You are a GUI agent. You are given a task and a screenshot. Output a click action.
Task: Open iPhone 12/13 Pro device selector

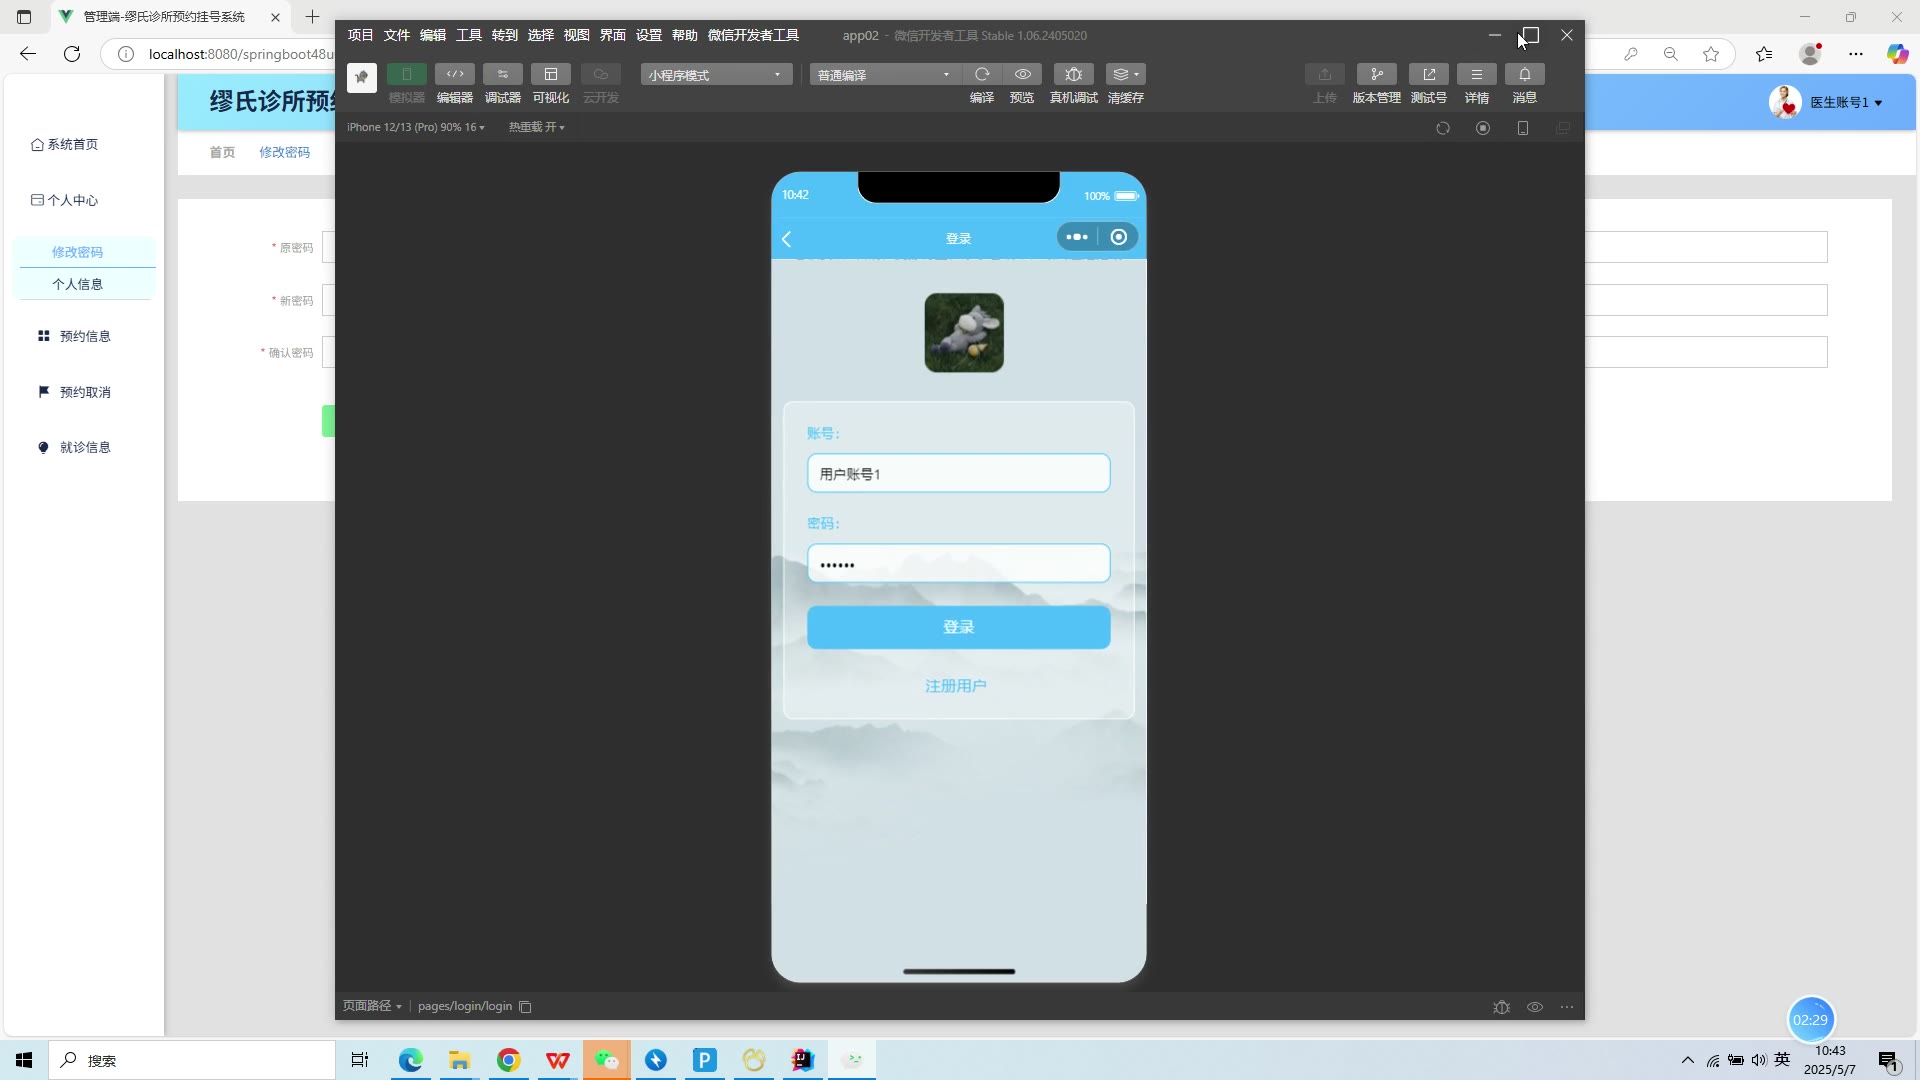point(415,127)
